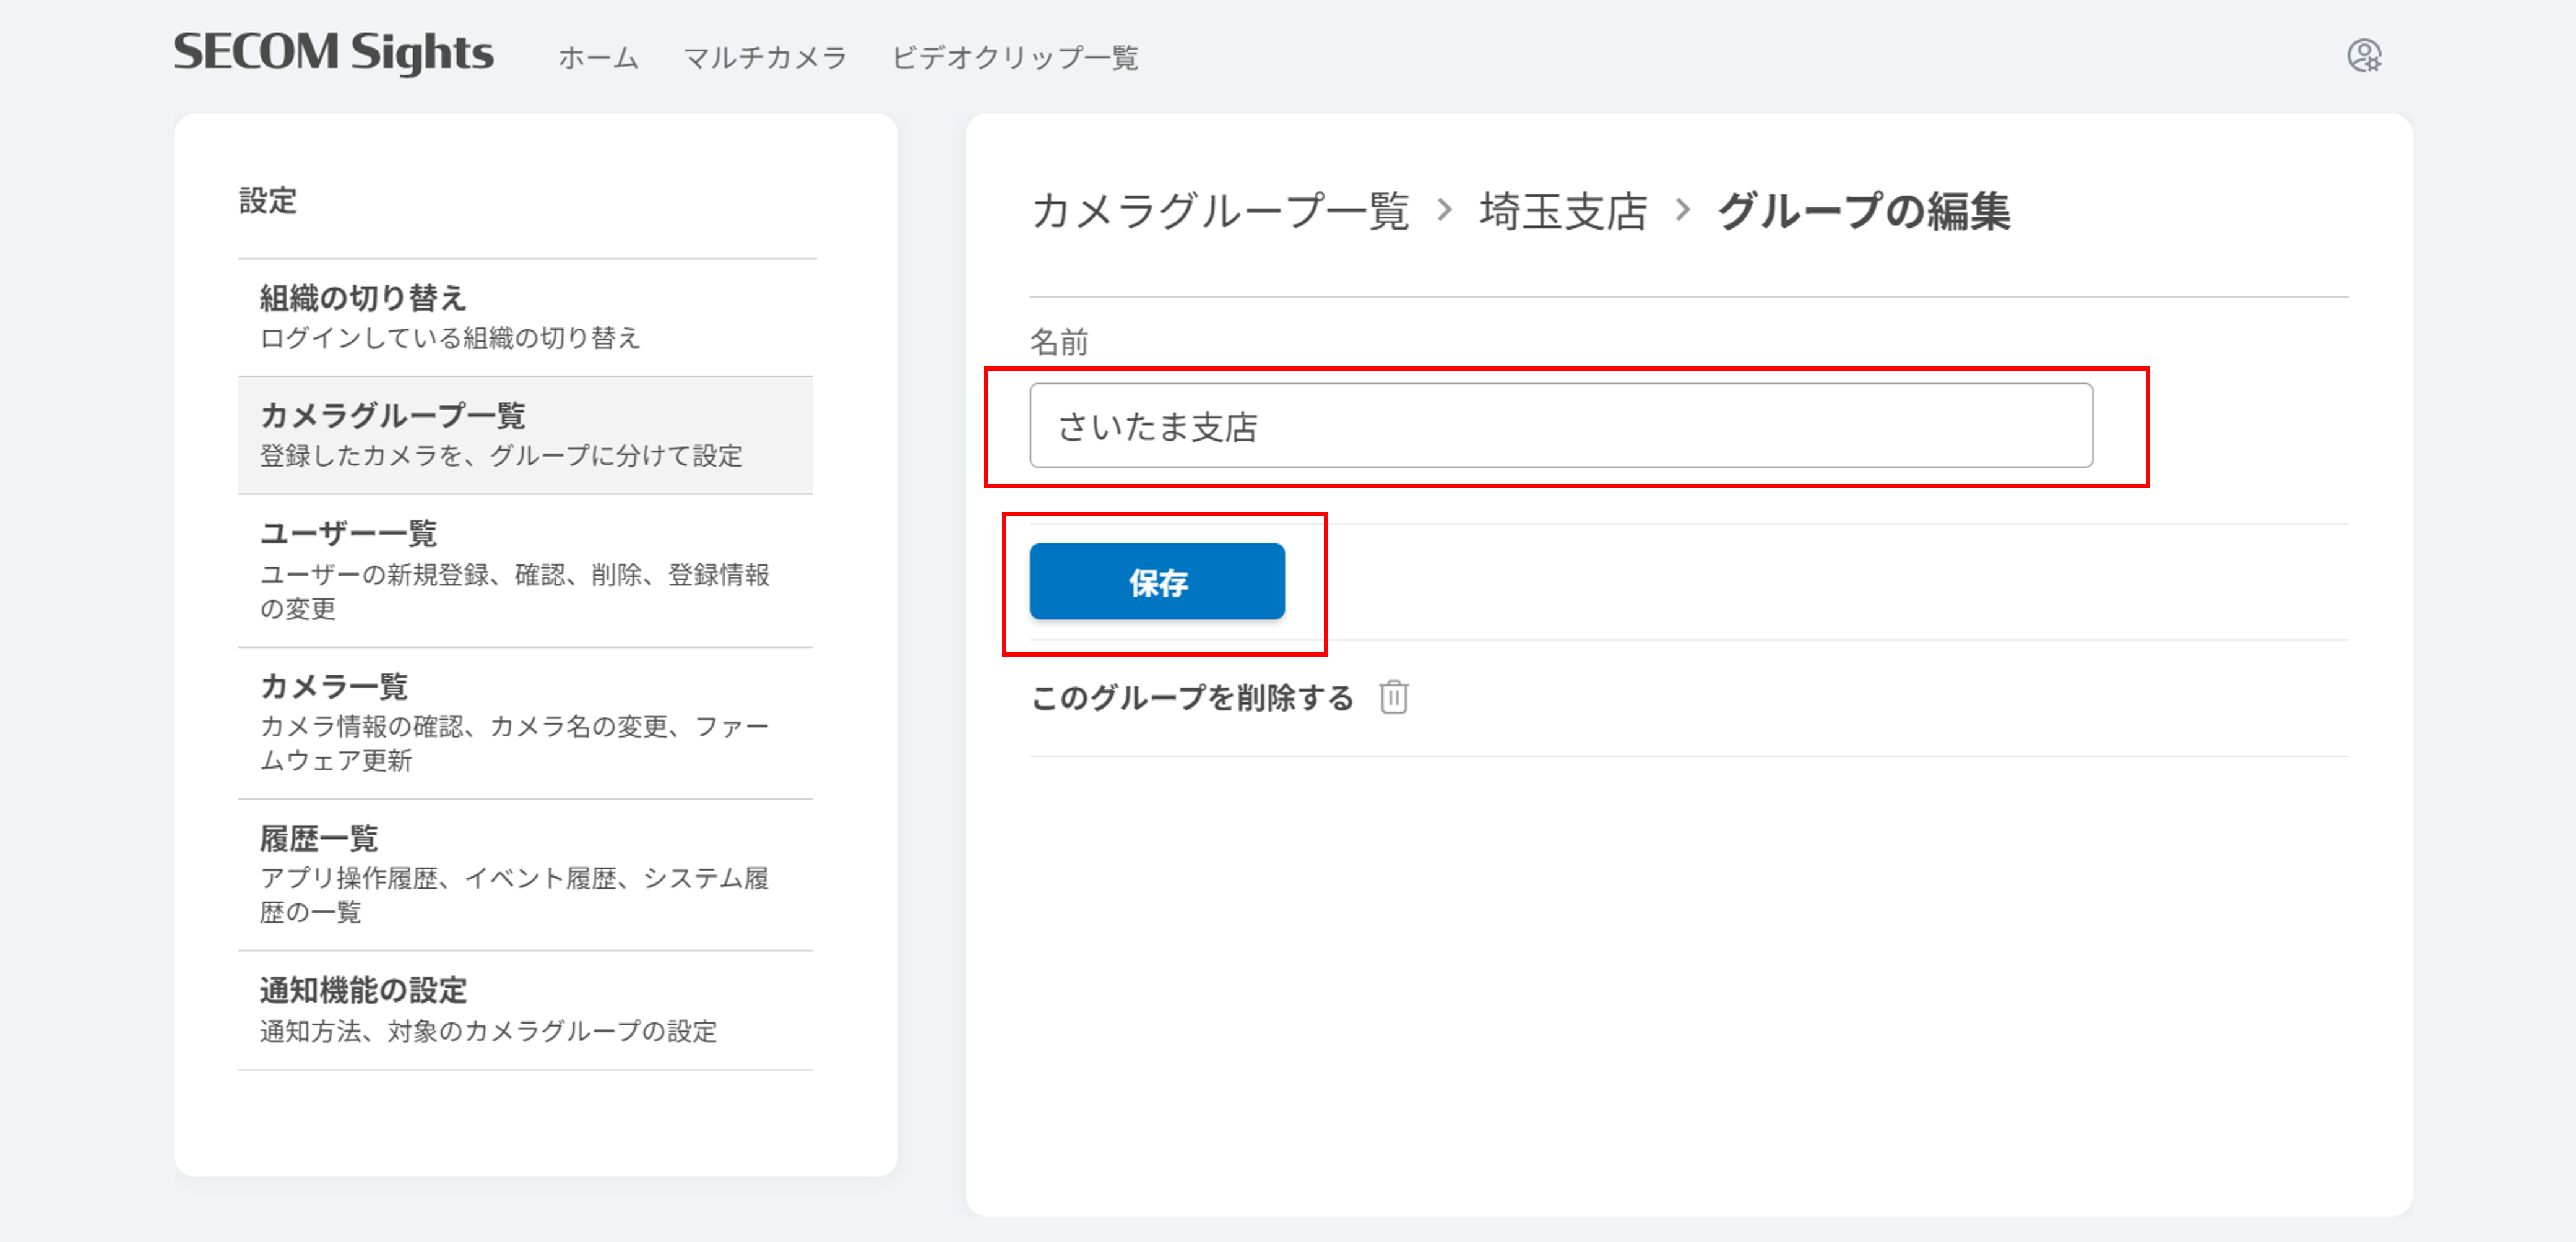This screenshot has height=1242, width=2576.
Task: Click the 設定 sidebar heading
Action: (268, 200)
